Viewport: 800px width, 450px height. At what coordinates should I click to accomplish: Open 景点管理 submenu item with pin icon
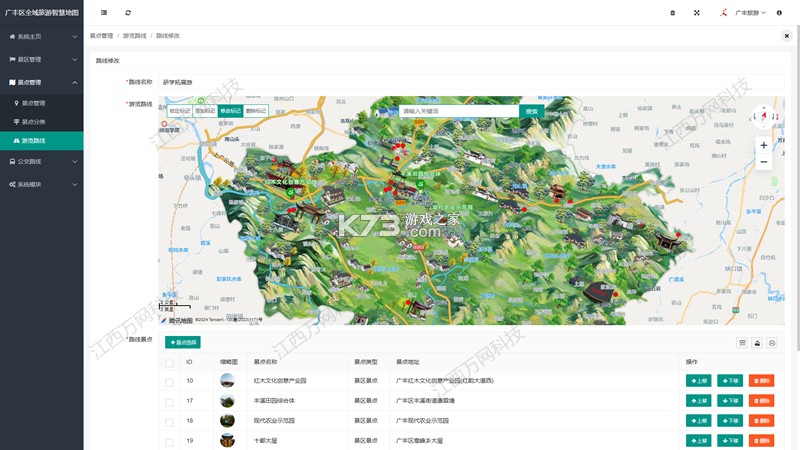point(42,103)
